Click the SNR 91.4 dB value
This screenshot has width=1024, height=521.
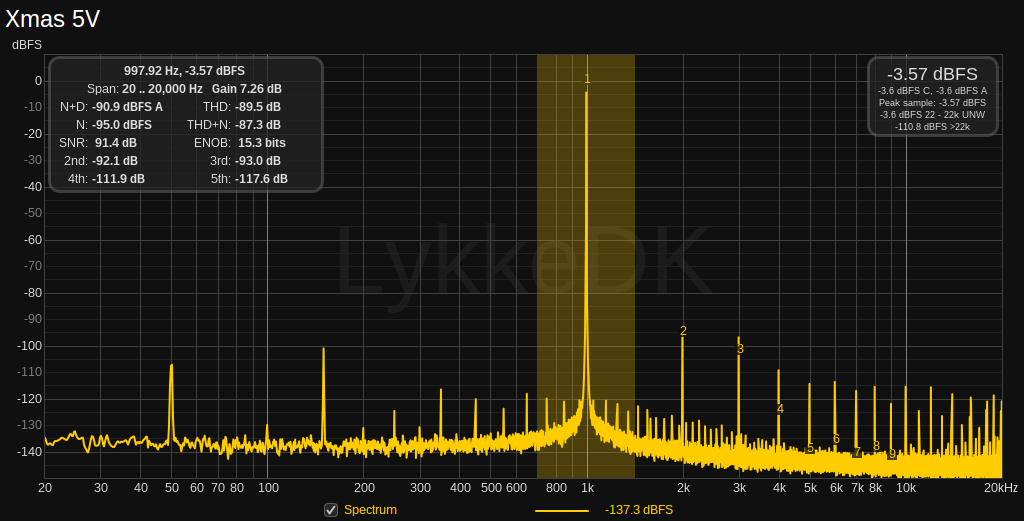tap(116, 142)
